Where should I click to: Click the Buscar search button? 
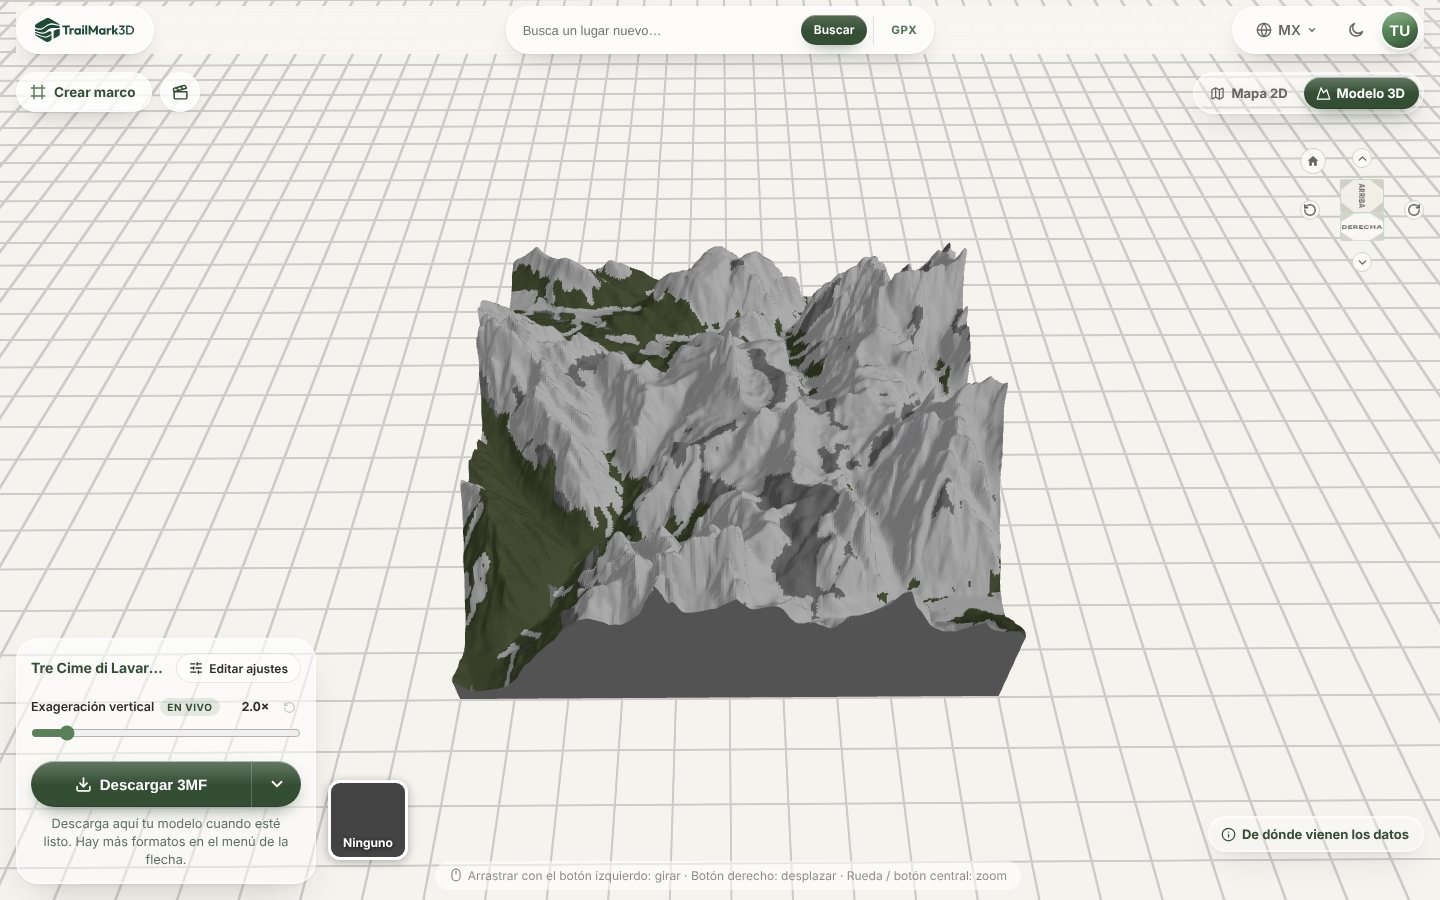point(834,30)
